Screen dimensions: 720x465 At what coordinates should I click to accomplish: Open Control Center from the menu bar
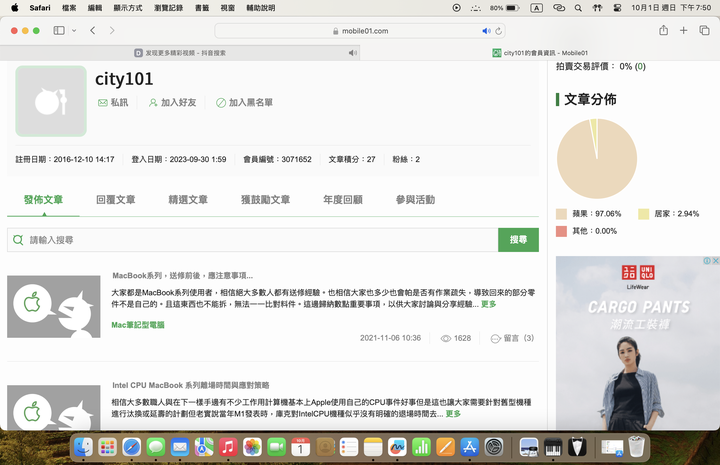[617, 8]
